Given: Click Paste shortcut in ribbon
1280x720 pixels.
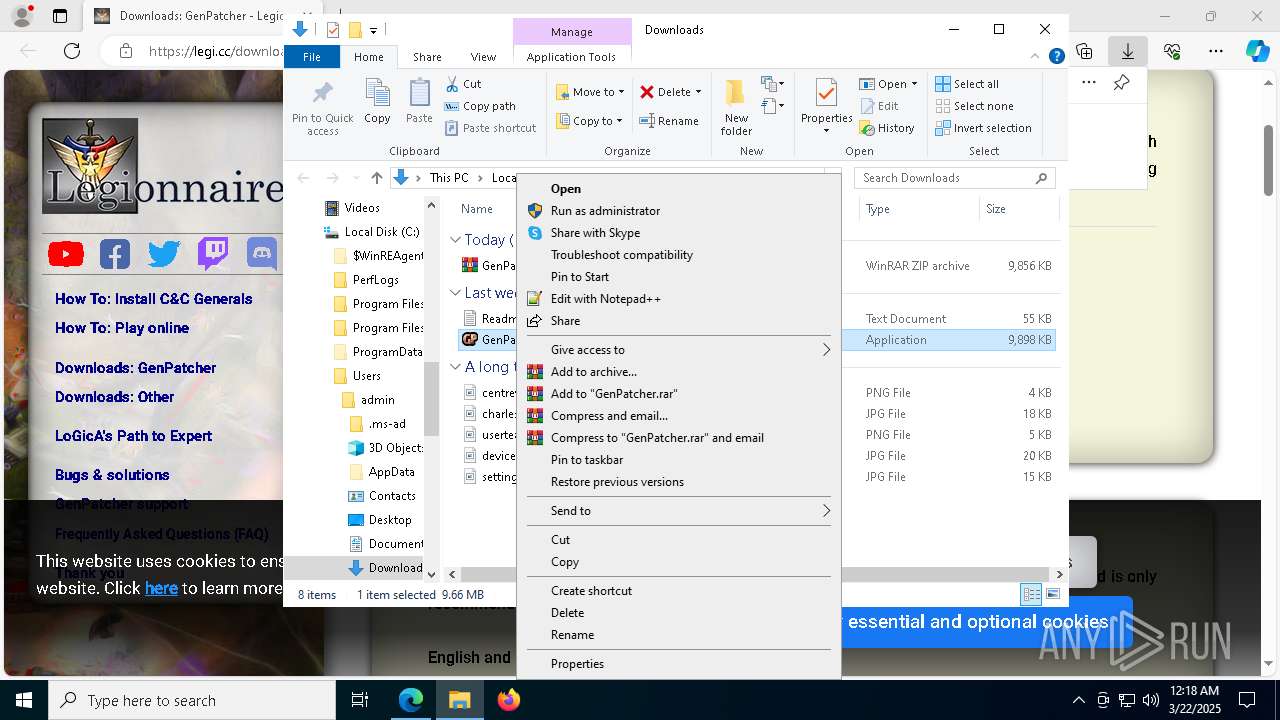Looking at the screenshot, I should click(x=490, y=128).
